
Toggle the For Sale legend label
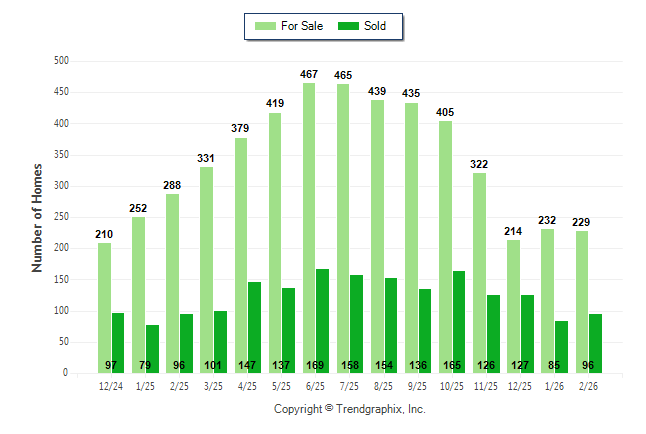303,26
